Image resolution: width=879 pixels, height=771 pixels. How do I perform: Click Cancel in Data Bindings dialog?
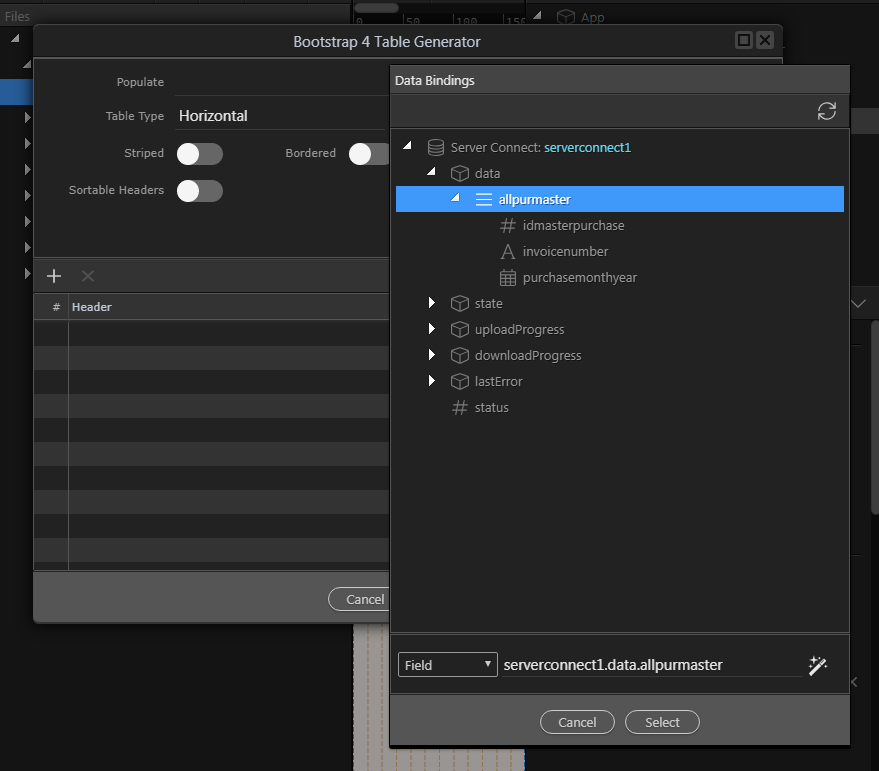(577, 722)
